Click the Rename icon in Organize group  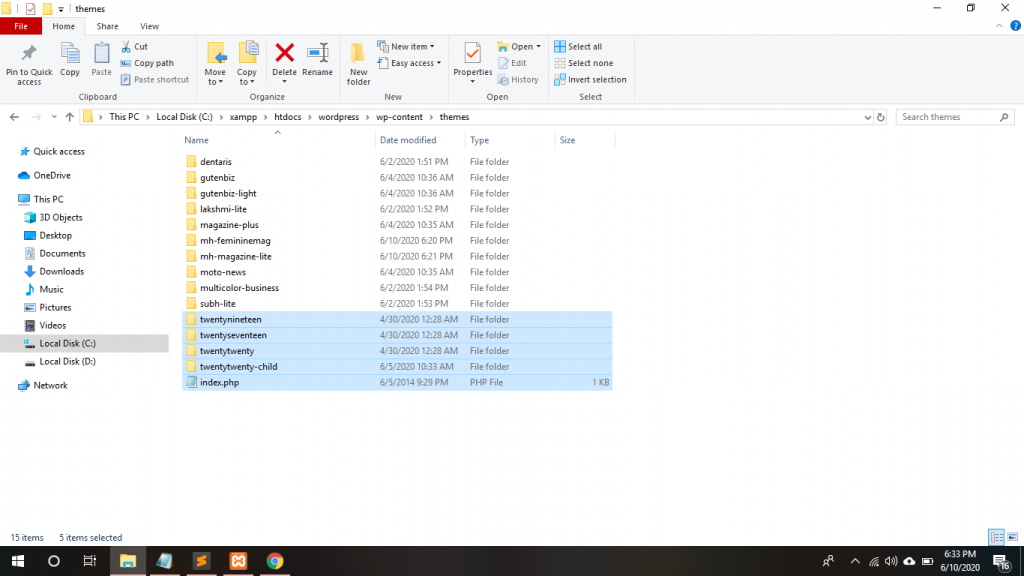(317, 59)
